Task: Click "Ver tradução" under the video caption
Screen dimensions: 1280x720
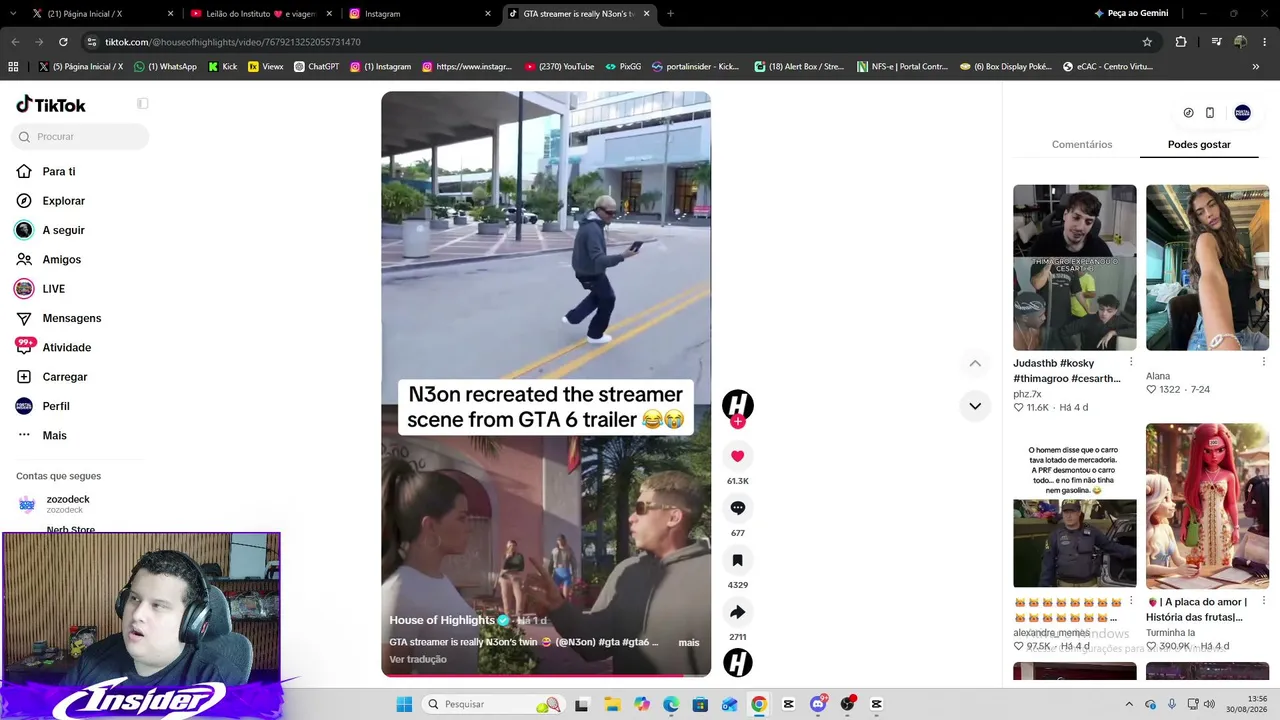Action: click(x=418, y=659)
